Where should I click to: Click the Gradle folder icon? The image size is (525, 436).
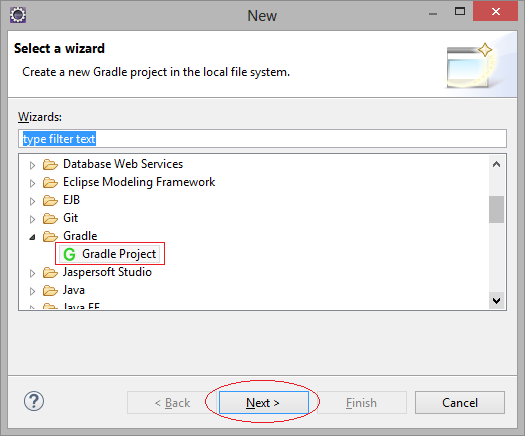(x=50, y=236)
